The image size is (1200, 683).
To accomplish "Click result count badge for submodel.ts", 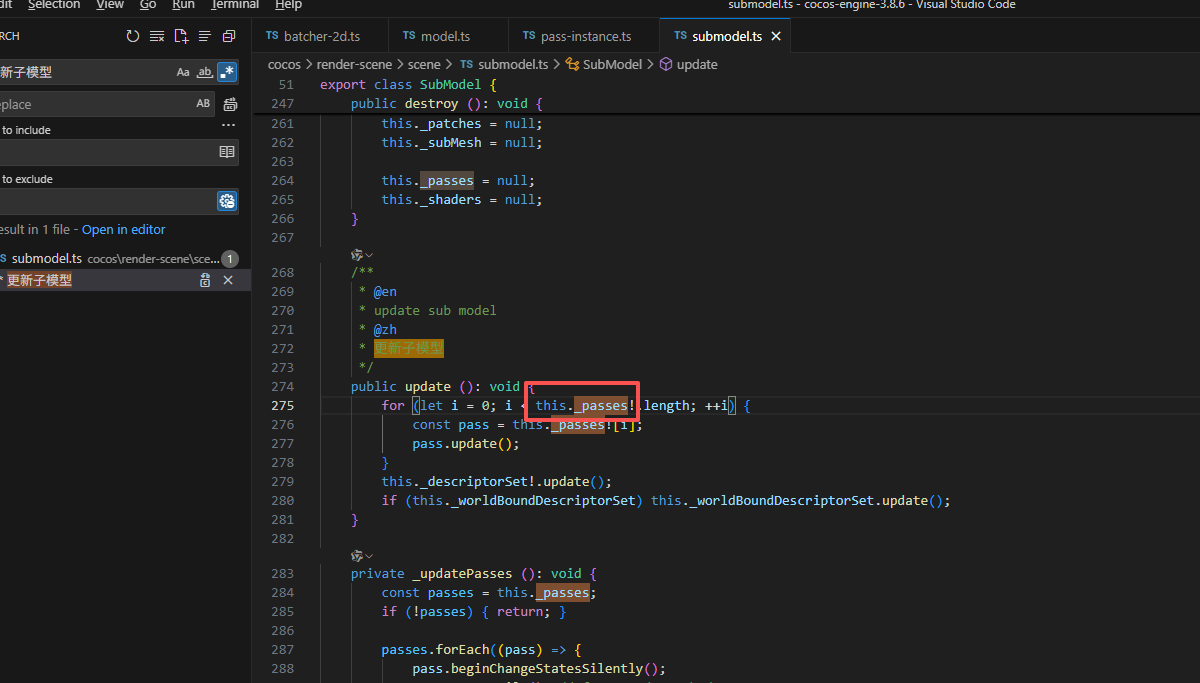I will coord(230,259).
